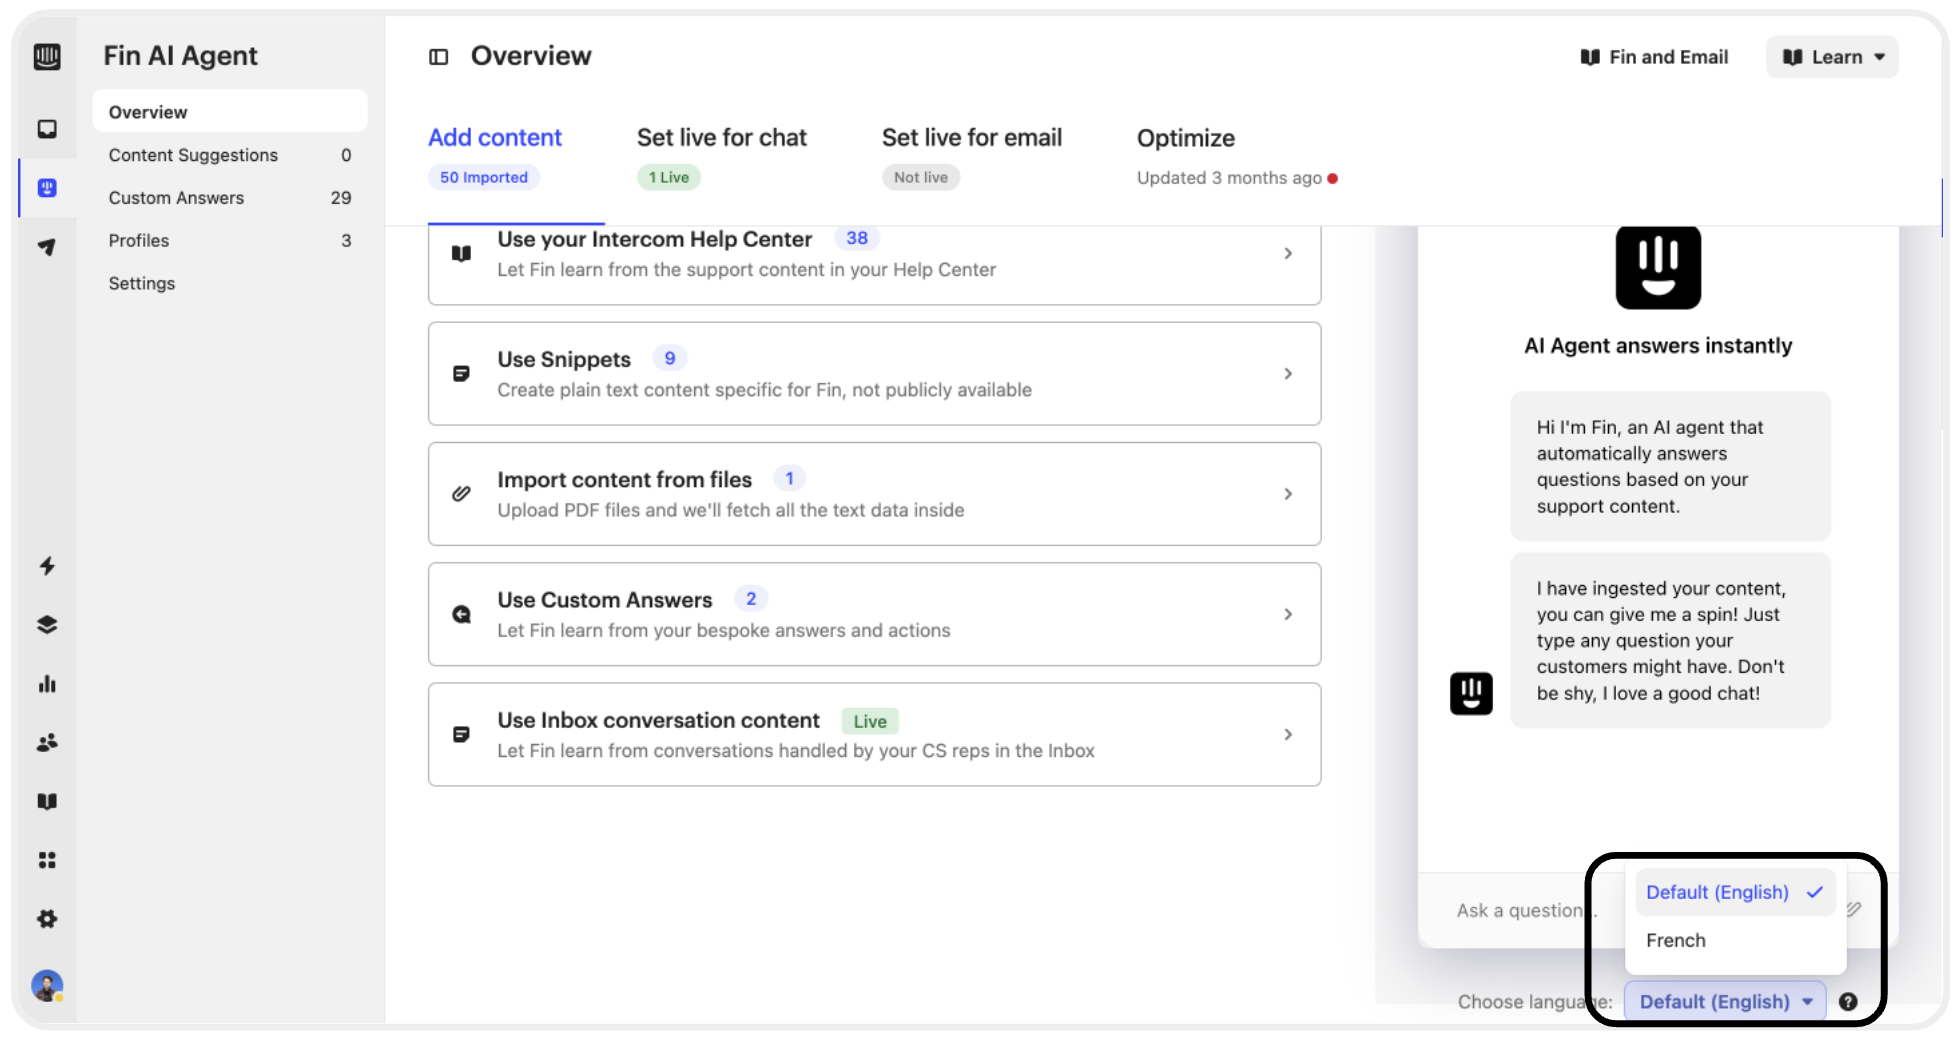
Task: Open the Learn dropdown menu
Action: click(x=1832, y=57)
